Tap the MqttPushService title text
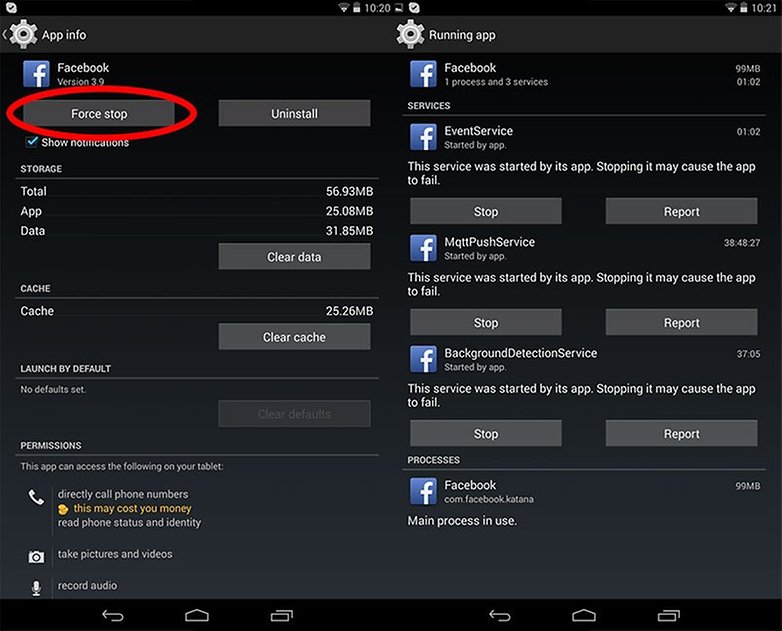The height and width of the screenshot is (631, 782). pyautogui.click(x=489, y=242)
